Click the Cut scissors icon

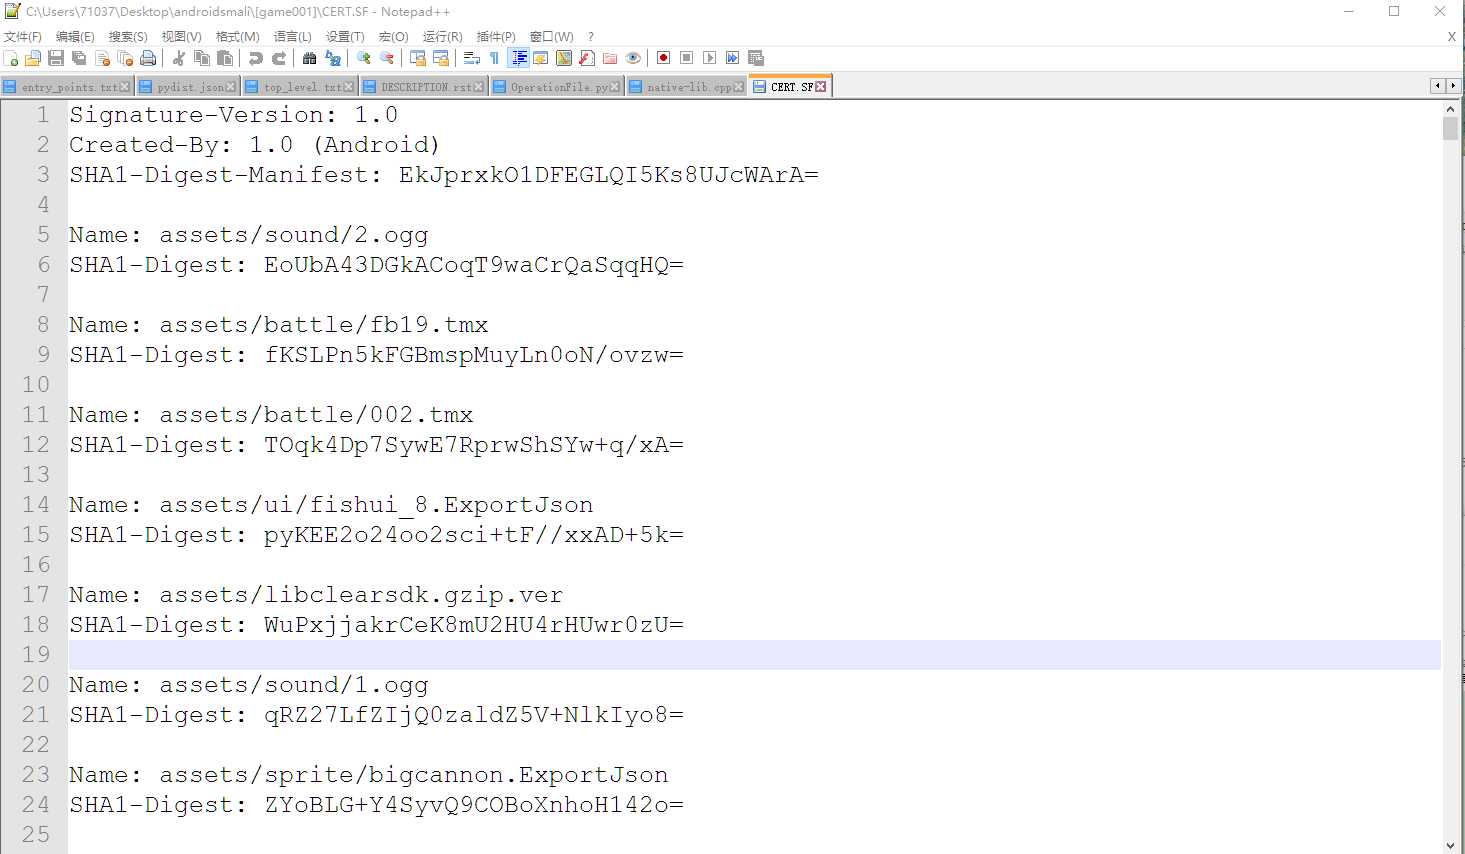click(179, 58)
